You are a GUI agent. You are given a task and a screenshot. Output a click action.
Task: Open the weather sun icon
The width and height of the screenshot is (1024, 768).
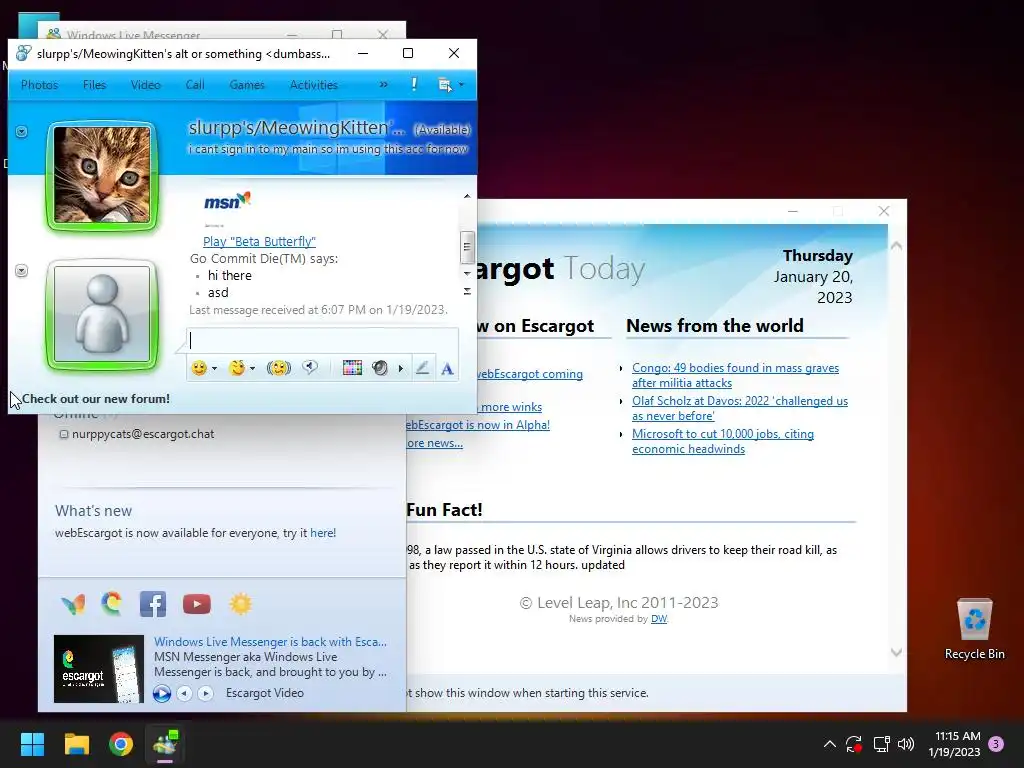(x=240, y=604)
